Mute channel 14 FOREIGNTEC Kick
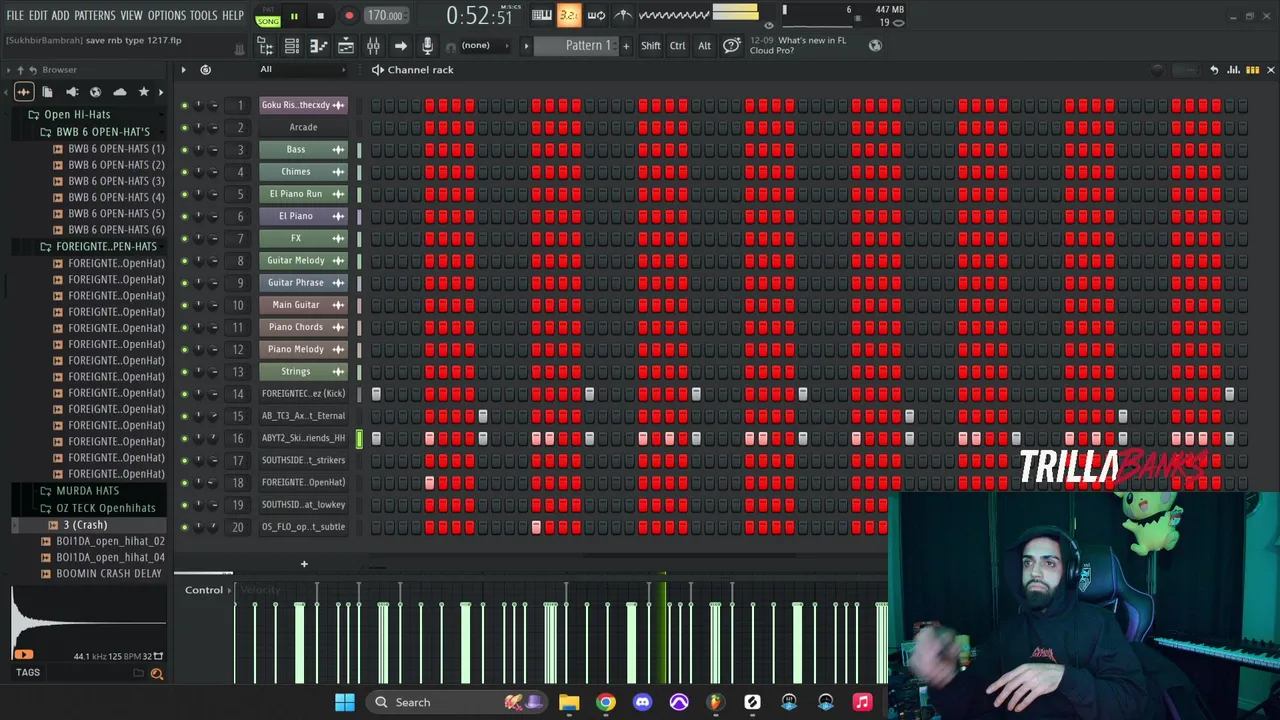 pos(184,394)
